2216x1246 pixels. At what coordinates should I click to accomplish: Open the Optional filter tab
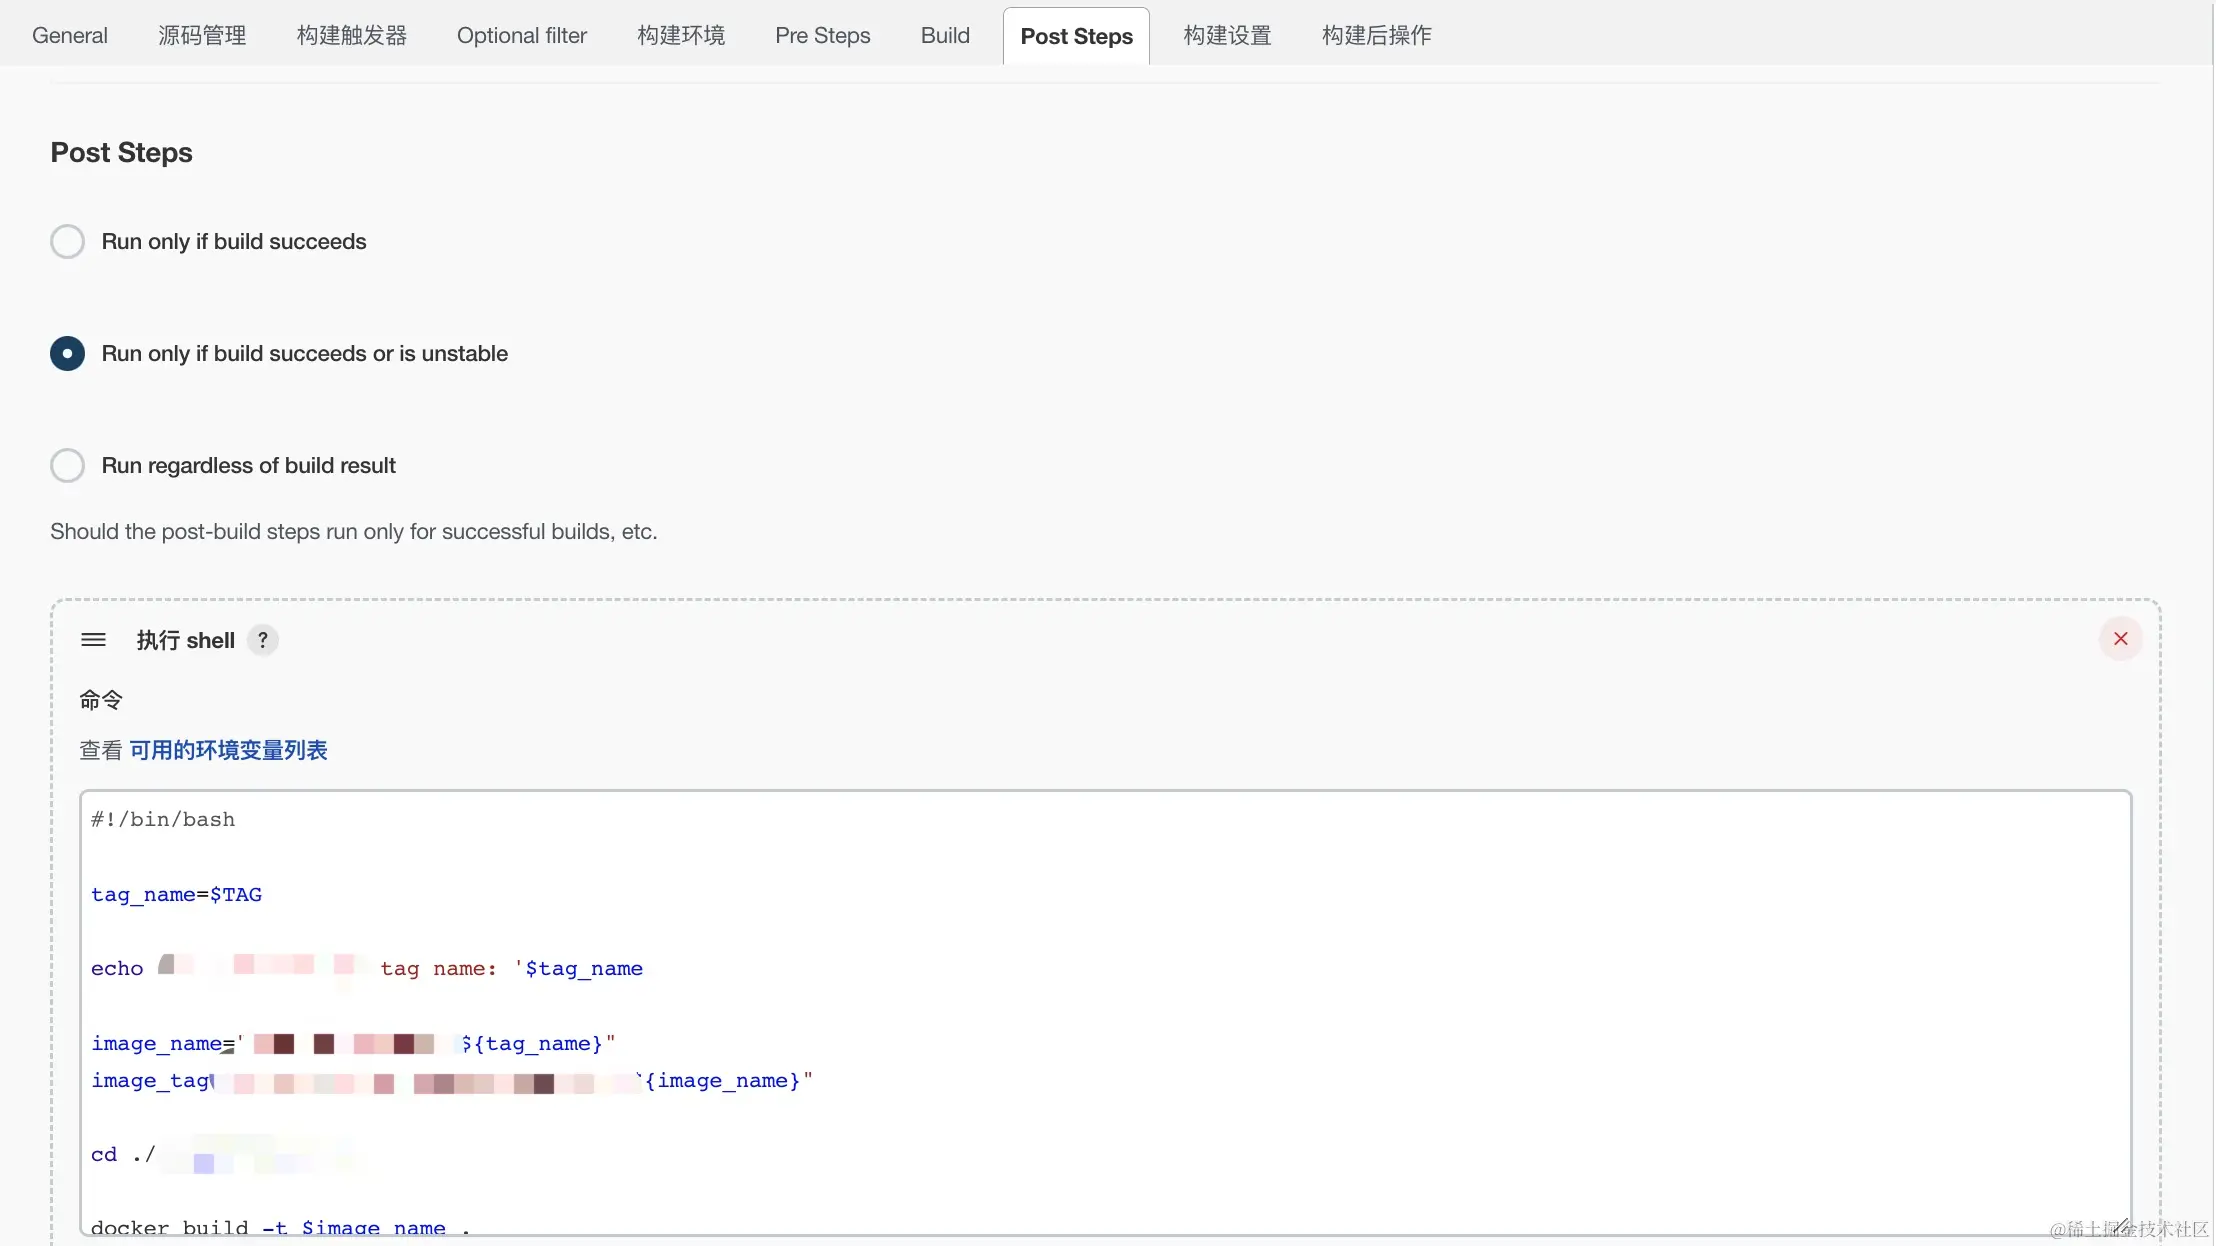(x=522, y=36)
